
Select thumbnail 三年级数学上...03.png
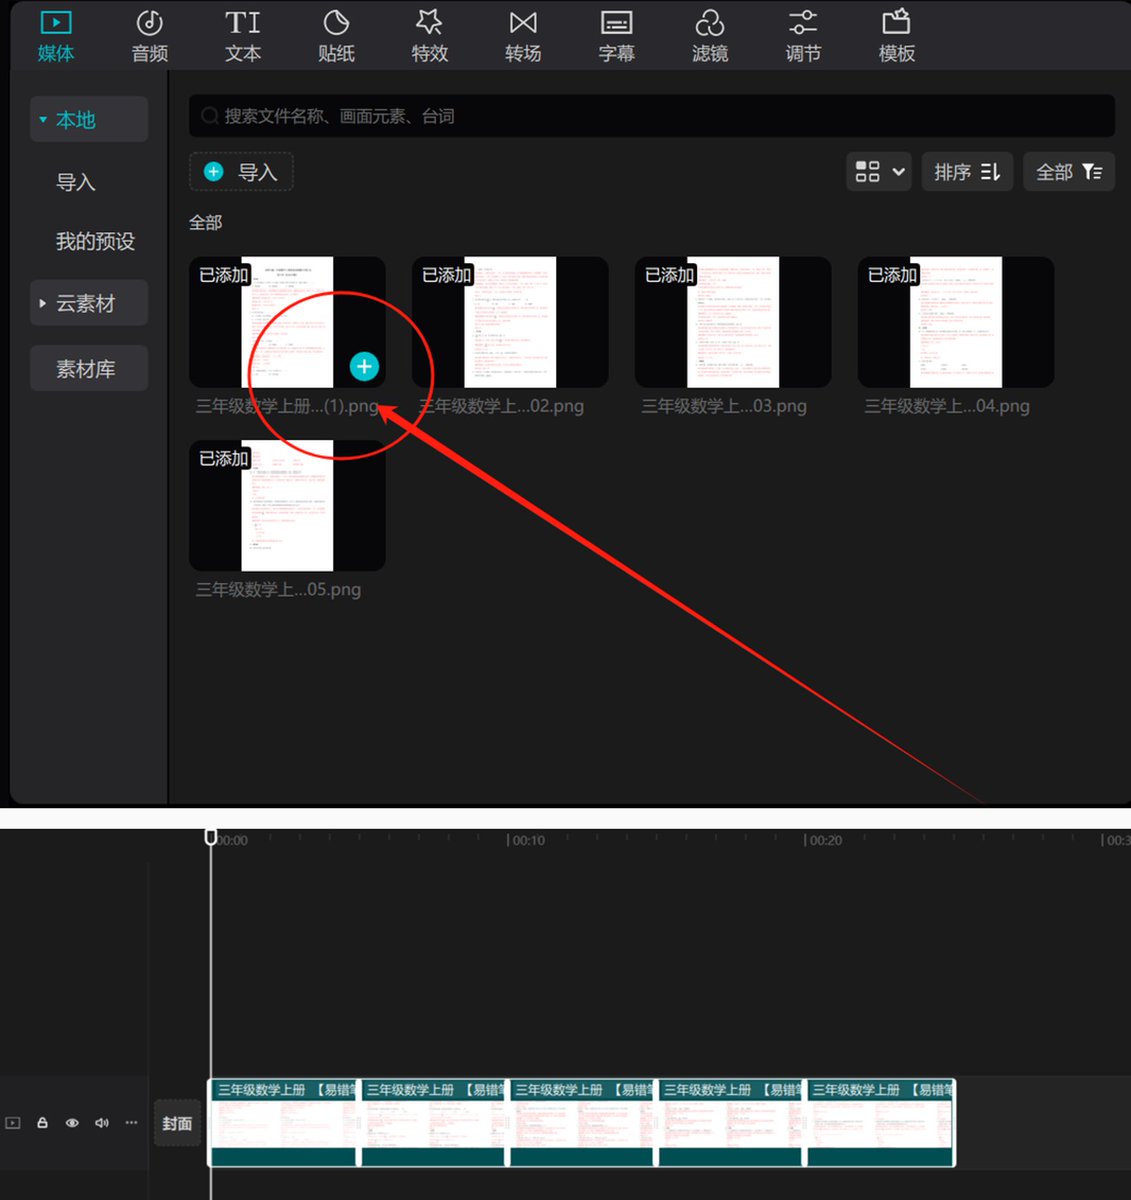point(733,322)
